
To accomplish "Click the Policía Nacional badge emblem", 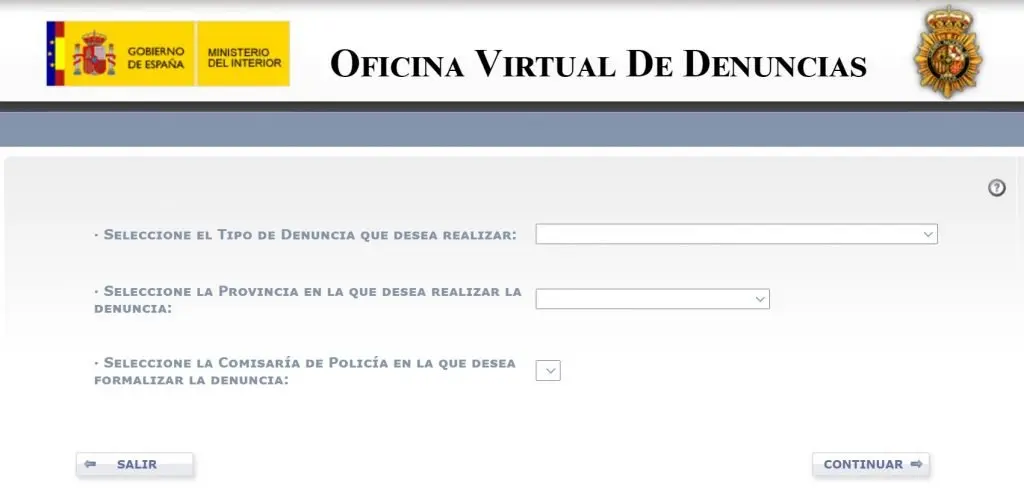I will (x=948, y=52).
